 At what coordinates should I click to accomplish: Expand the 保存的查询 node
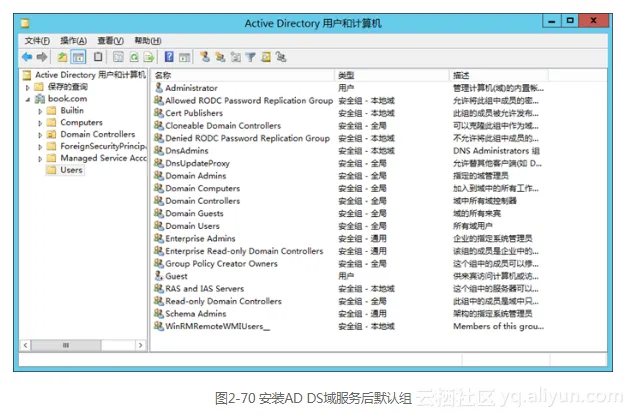click(x=27, y=87)
